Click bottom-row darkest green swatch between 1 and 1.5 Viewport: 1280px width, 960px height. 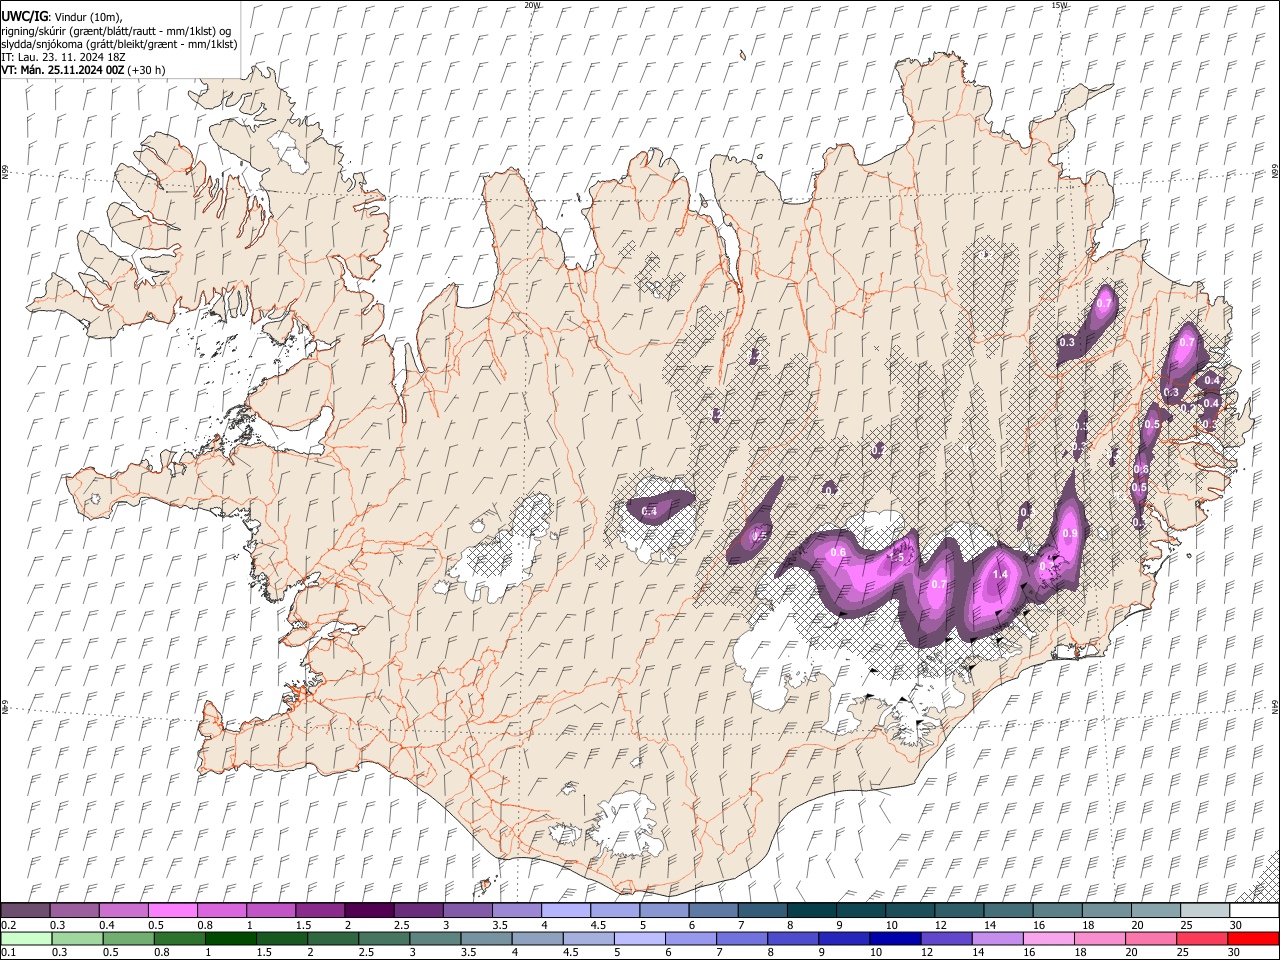click(231, 938)
